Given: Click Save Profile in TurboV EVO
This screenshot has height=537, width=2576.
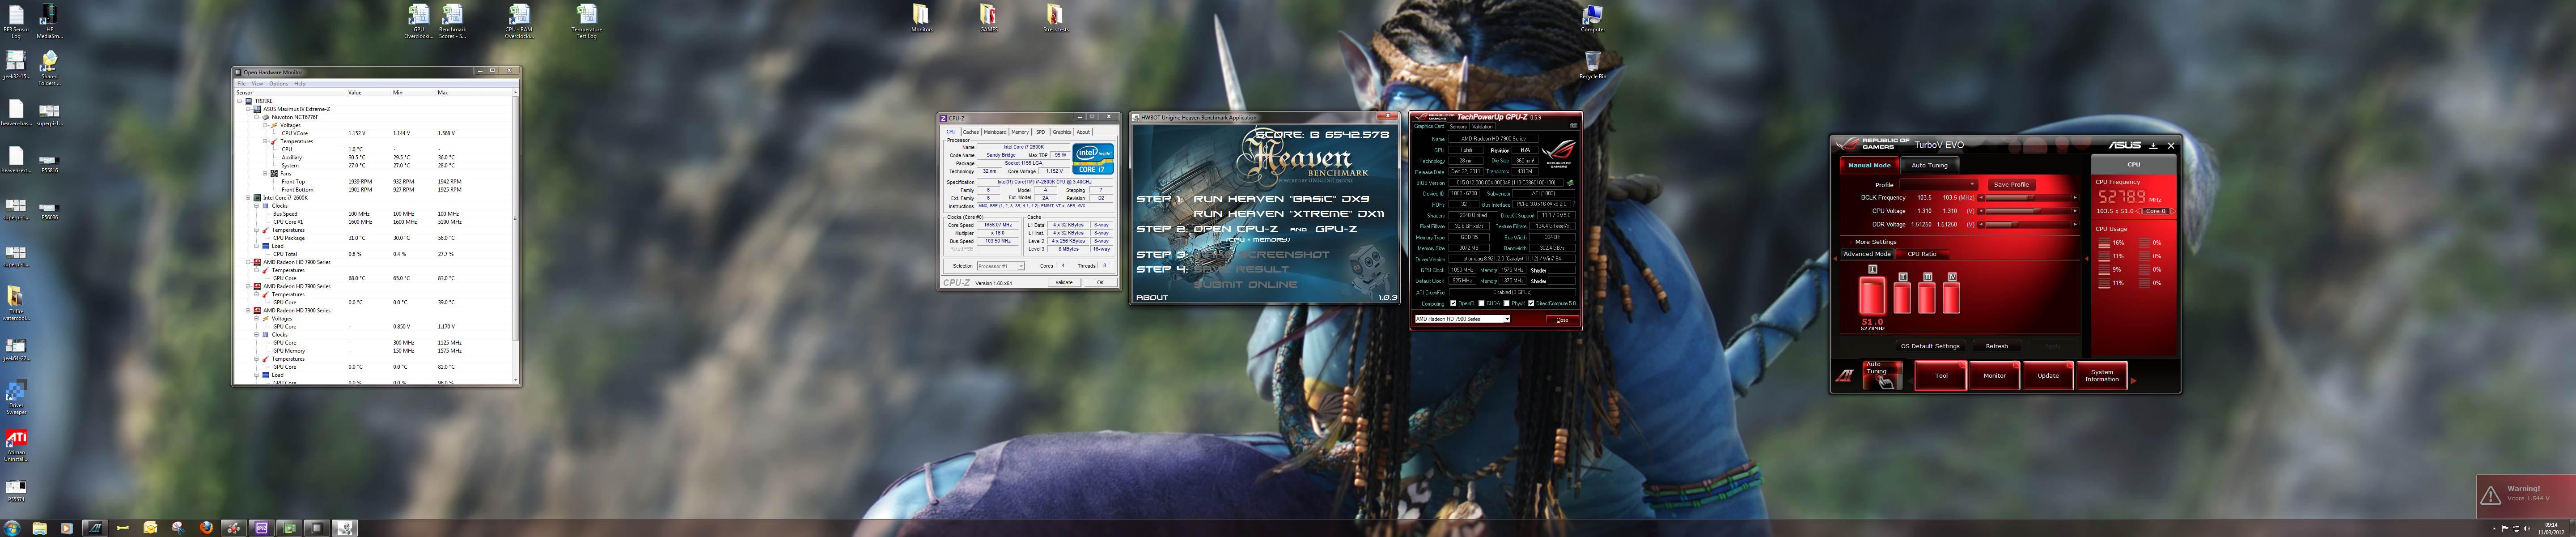Looking at the screenshot, I should 2011,184.
